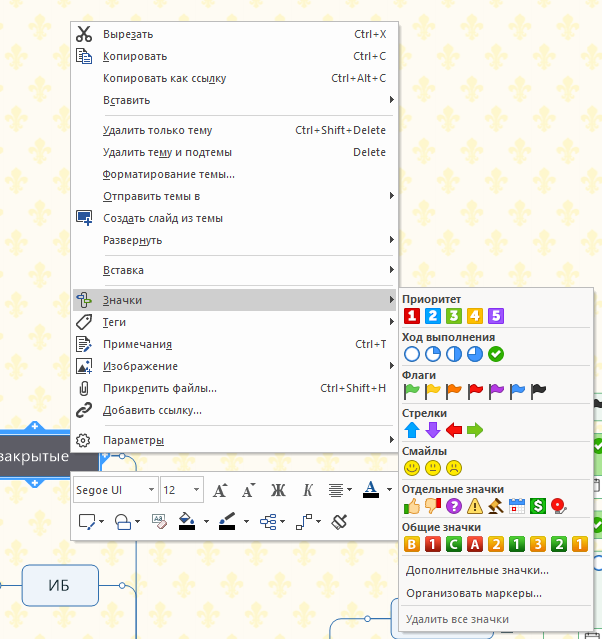Select priority 3 green icon
Viewport: 602px width, 639px height.
(454, 316)
